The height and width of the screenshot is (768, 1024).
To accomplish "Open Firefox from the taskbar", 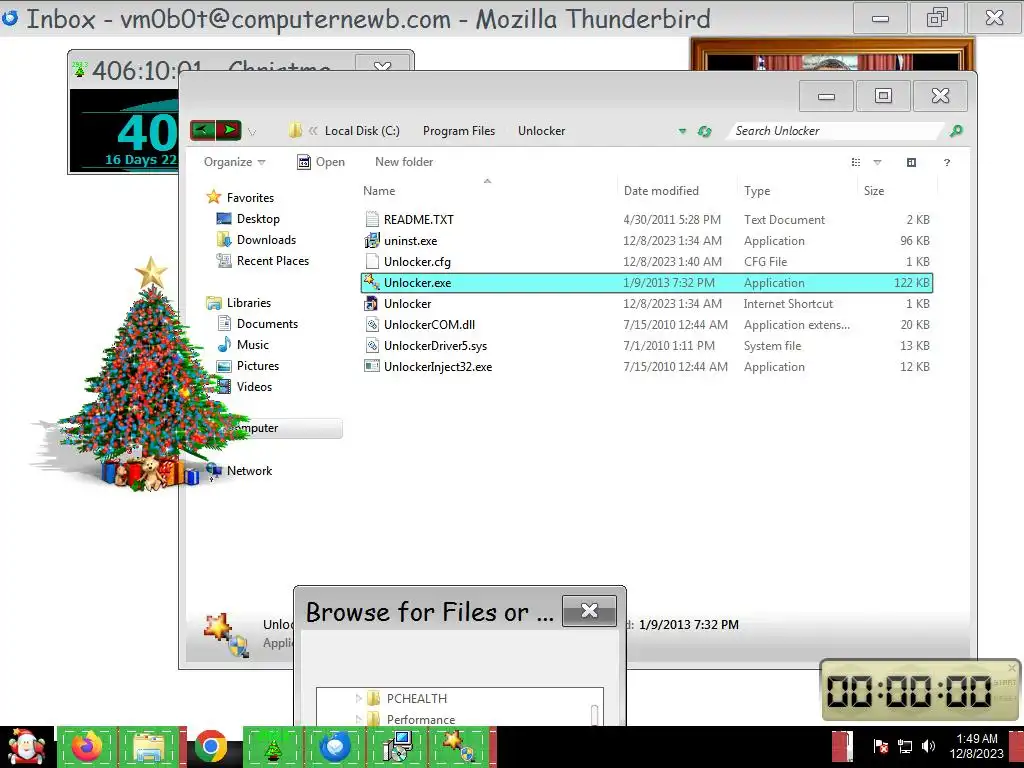I will (87, 747).
